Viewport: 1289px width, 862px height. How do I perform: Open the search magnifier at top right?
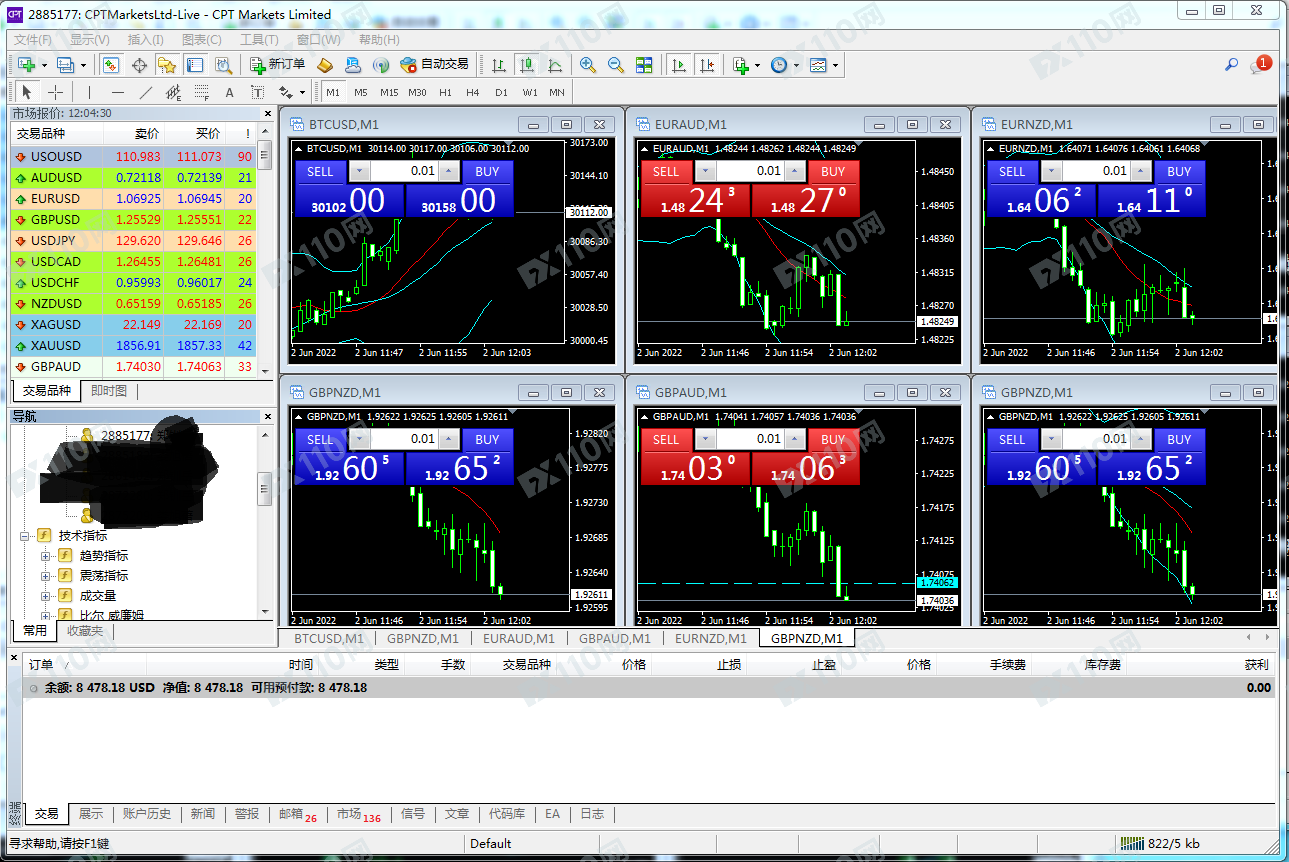click(1231, 65)
